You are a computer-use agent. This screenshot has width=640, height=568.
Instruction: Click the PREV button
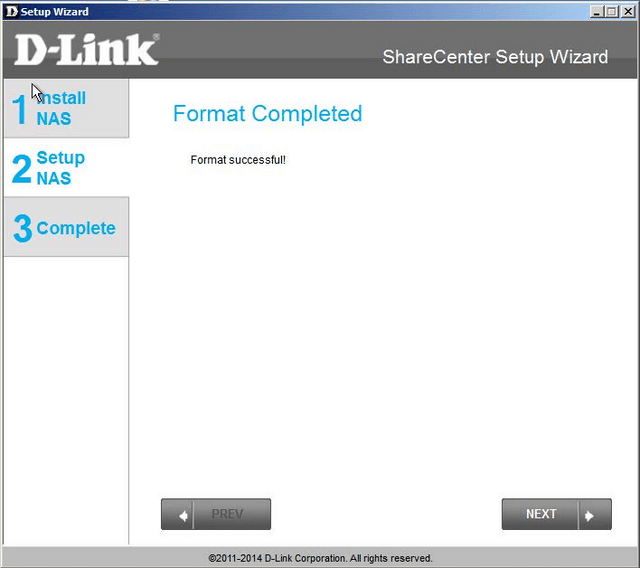pyautogui.click(x=216, y=514)
